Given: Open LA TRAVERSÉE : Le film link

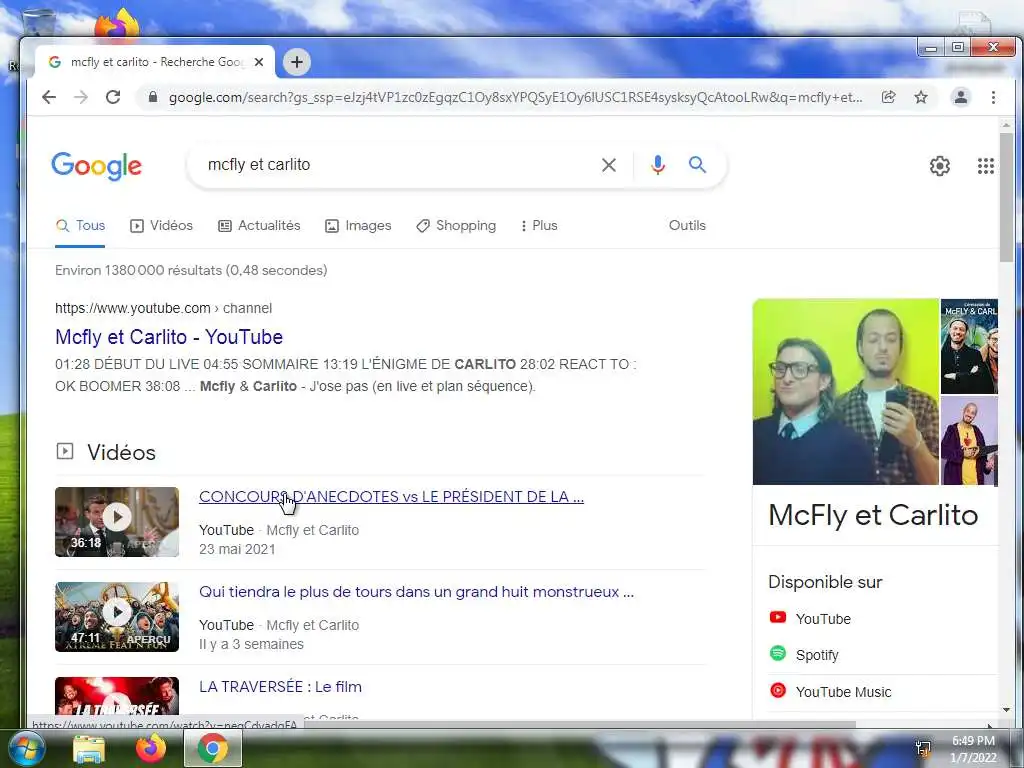Looking at the screenshot, I should tap(280, 686).
